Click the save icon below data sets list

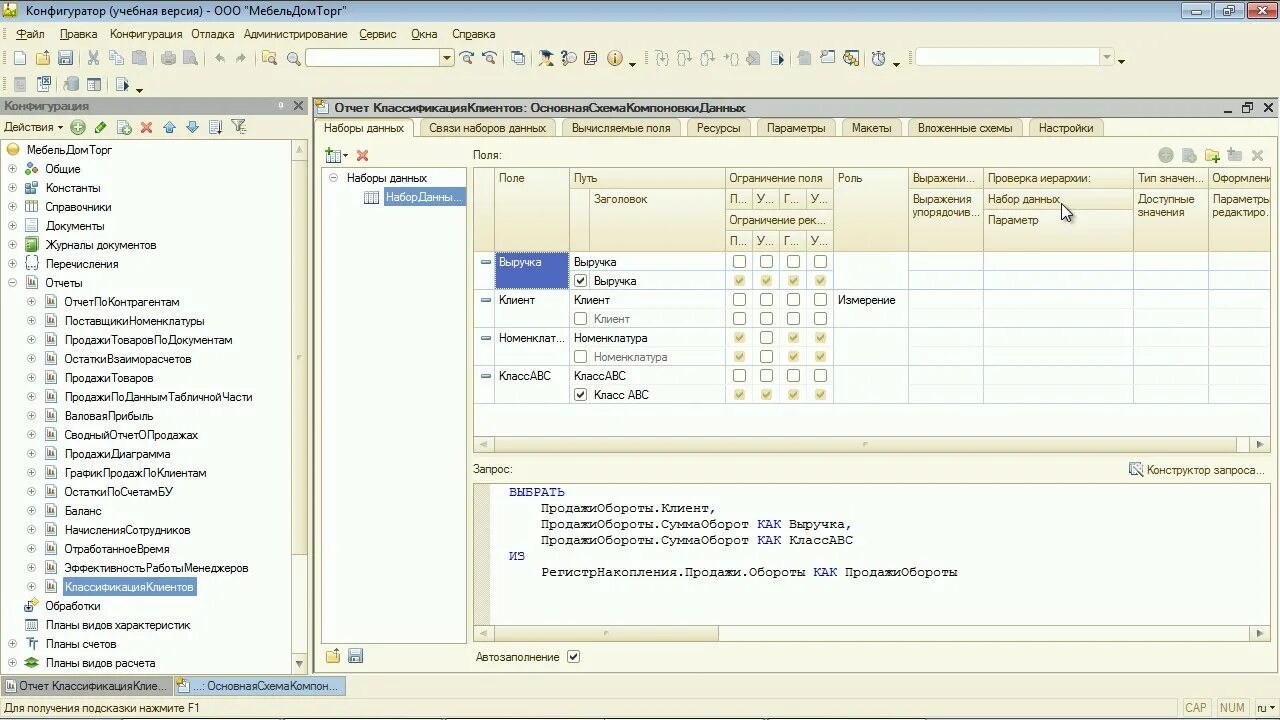point(355,656)
